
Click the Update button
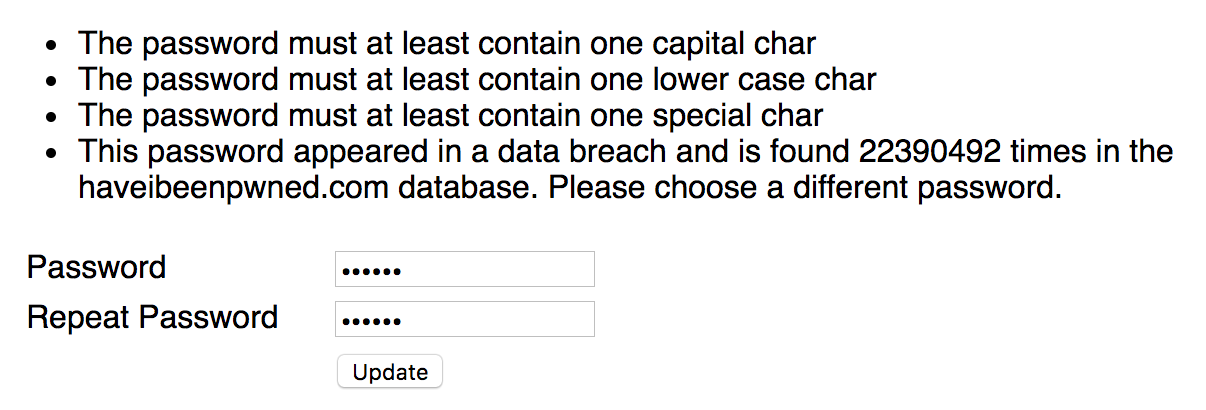(x=390, y=372)
